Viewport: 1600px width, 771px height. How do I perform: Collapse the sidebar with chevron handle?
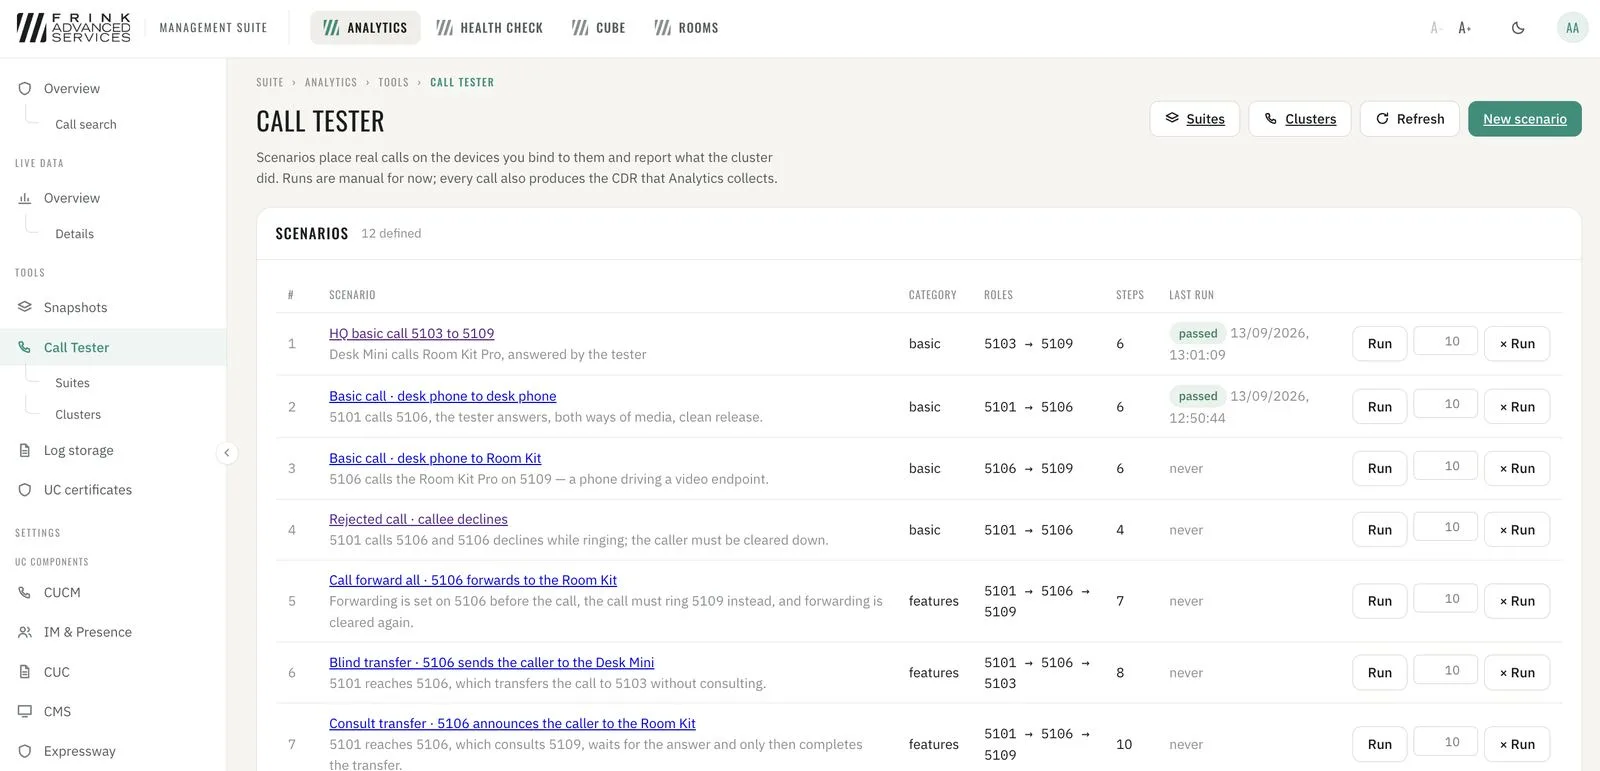click(x=227, y=453)
